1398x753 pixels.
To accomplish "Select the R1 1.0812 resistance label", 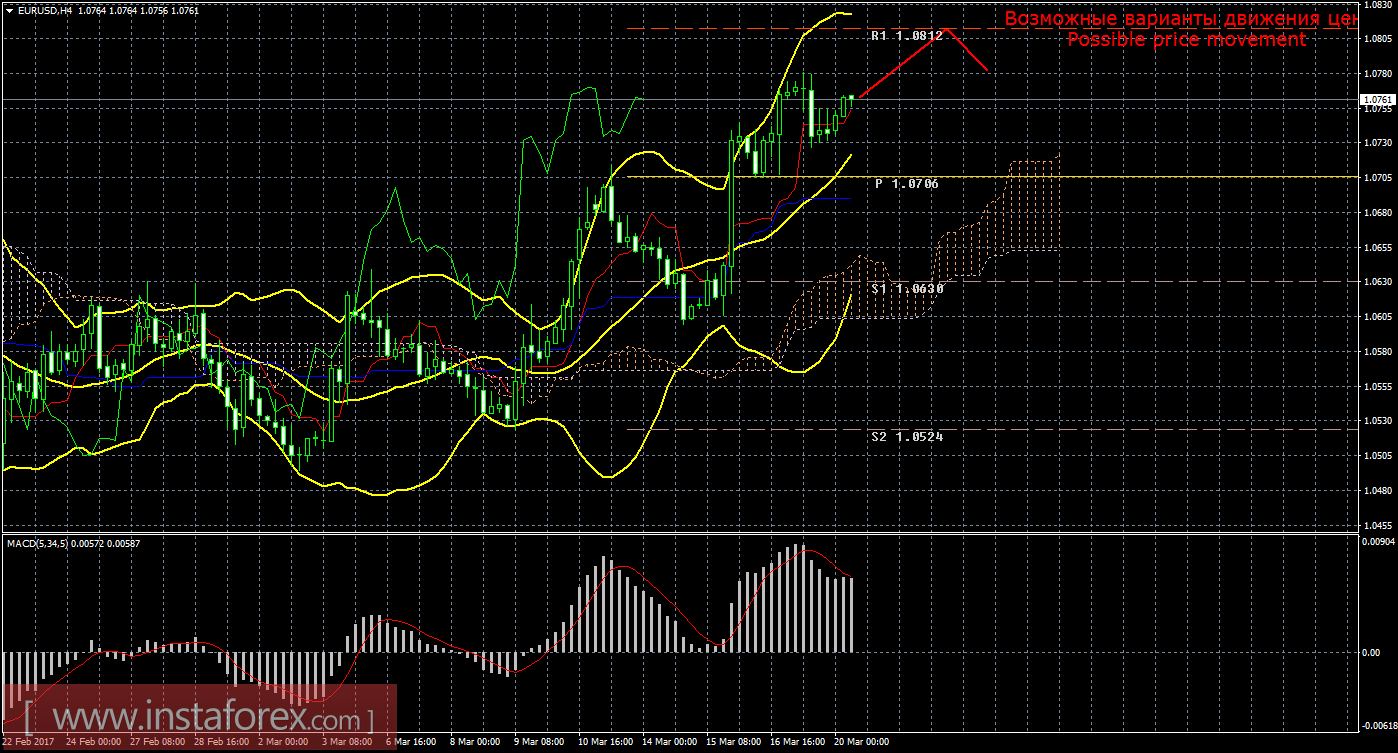I will [907, 36].
